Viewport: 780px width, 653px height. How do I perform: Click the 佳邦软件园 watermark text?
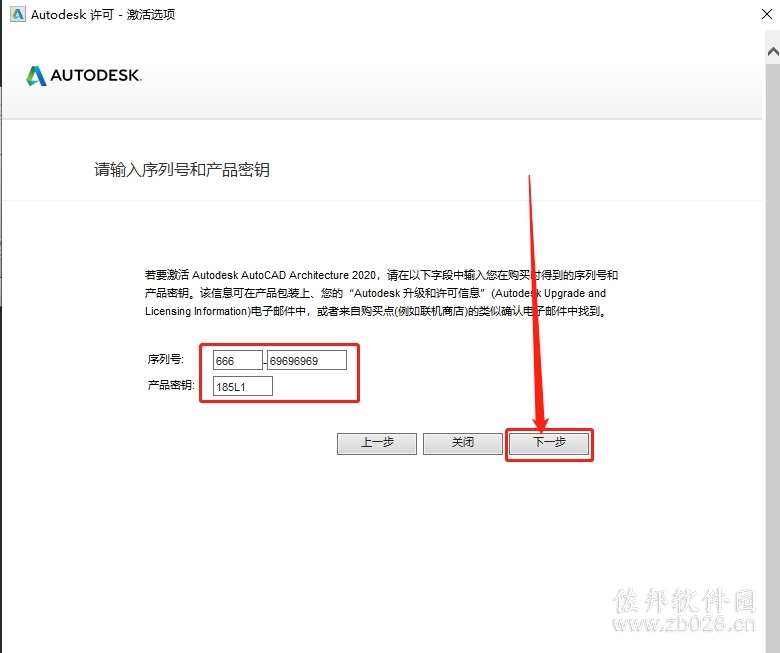(x=684, y=600)
